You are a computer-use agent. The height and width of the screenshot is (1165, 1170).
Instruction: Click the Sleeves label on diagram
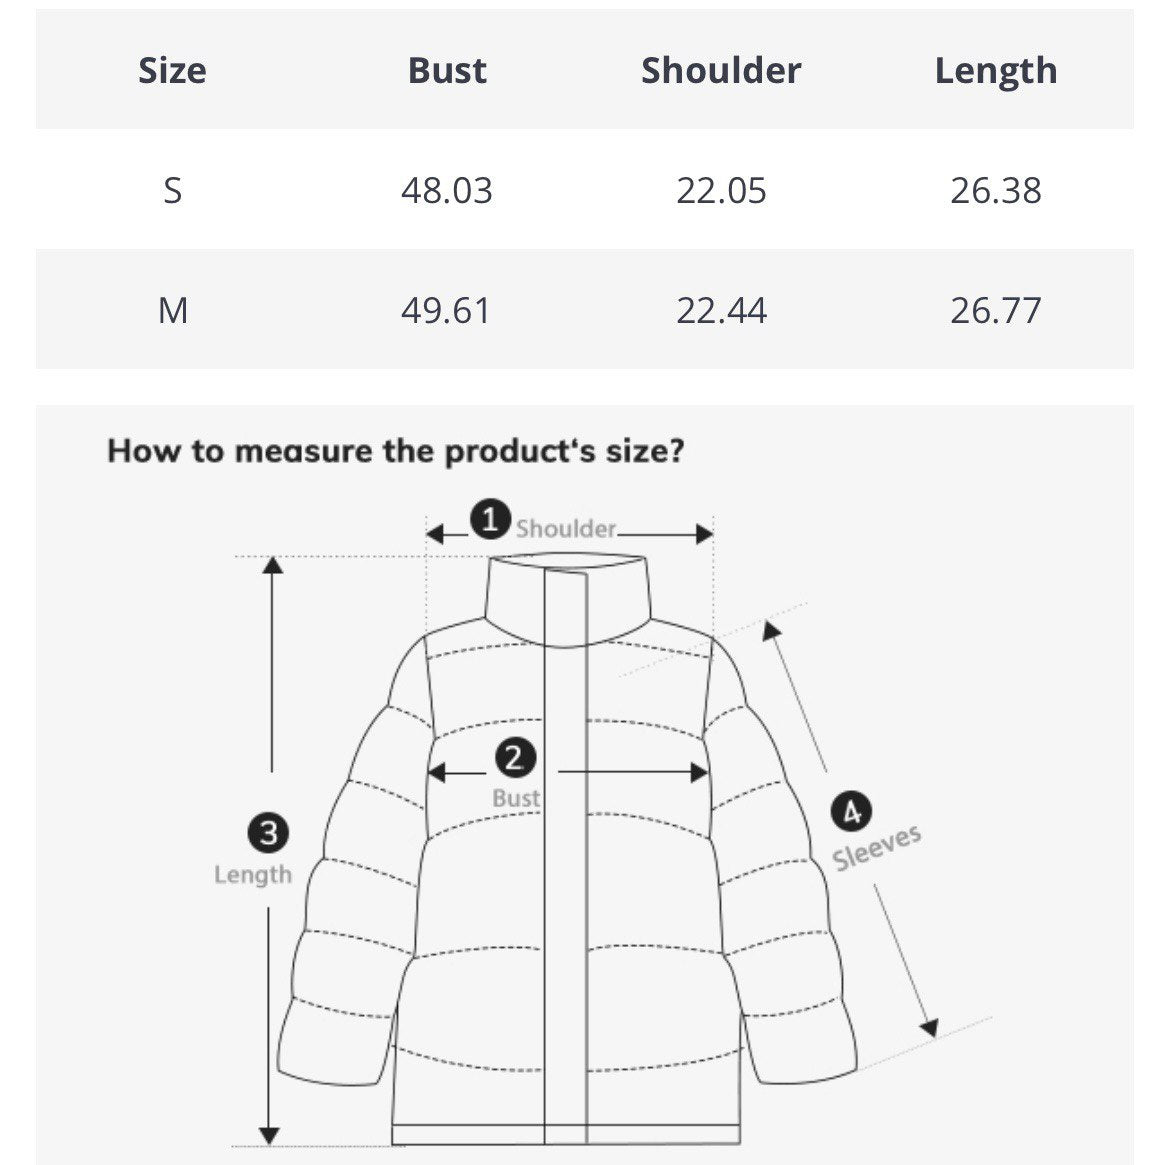pos(877,848)
